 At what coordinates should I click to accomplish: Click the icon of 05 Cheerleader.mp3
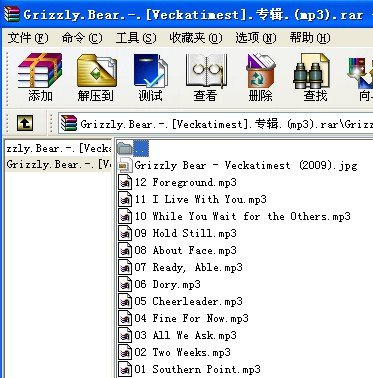pyautogui.click(x=125, y=301)
